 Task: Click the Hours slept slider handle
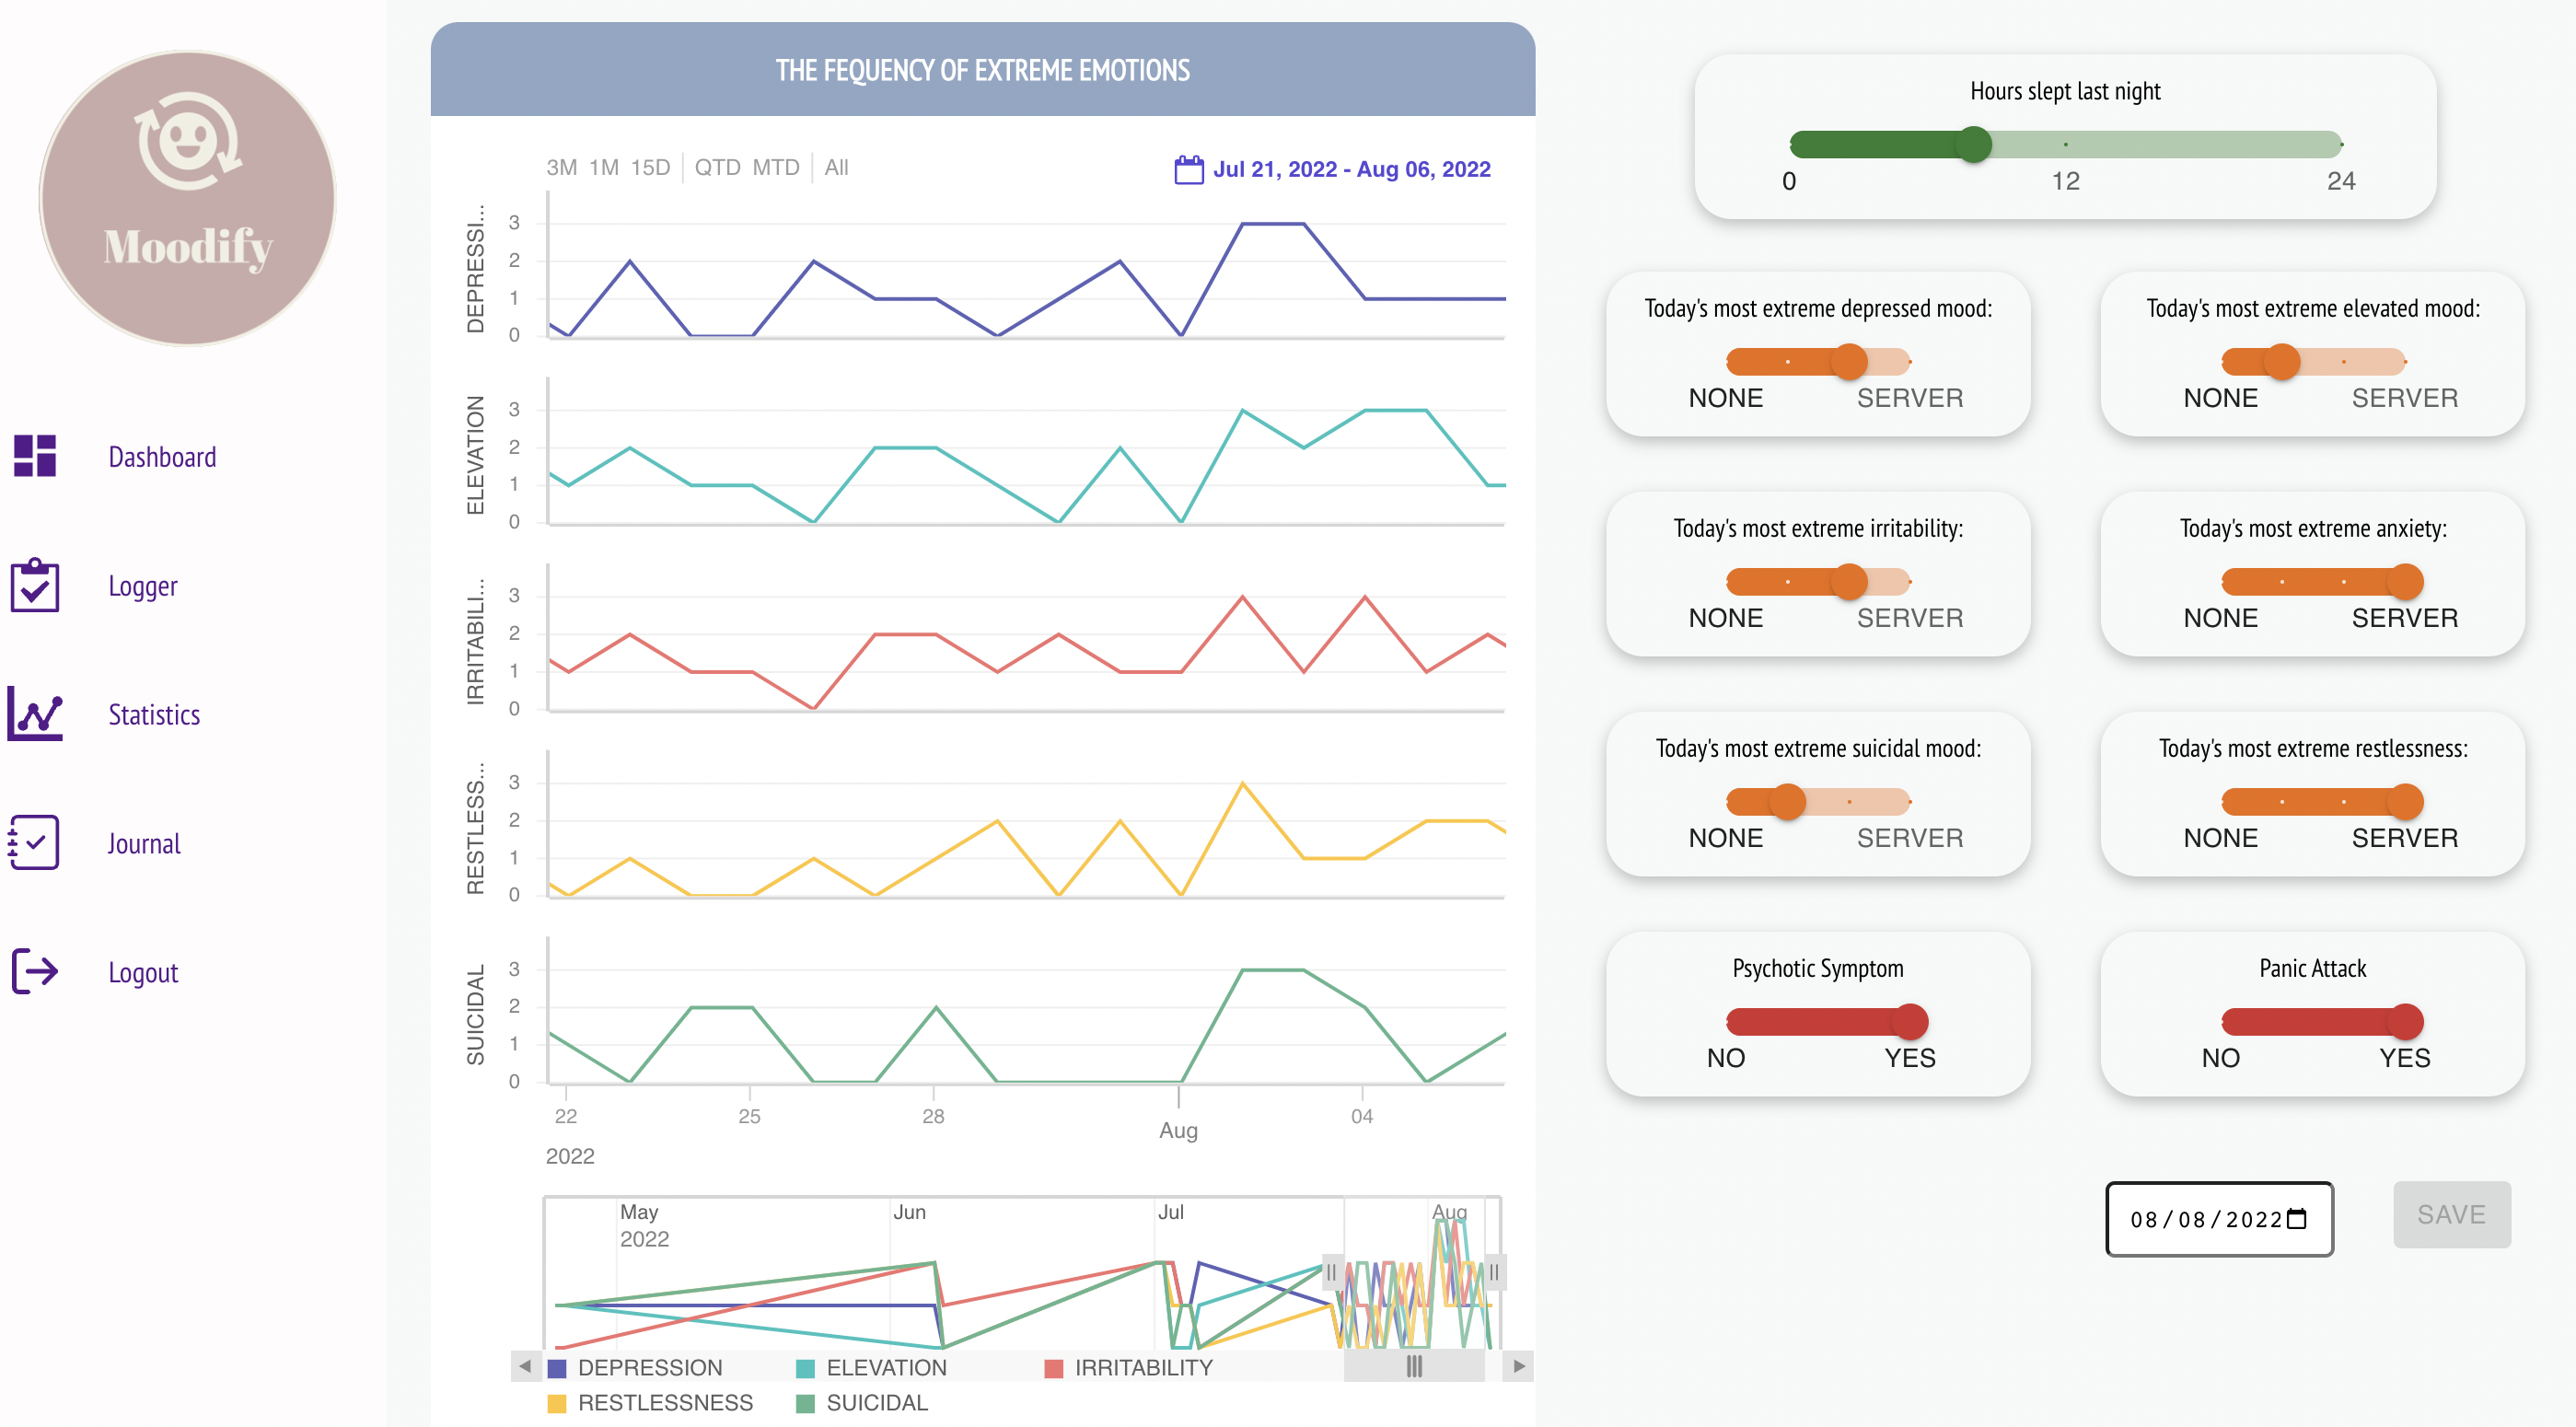[x=1973, y=144]
